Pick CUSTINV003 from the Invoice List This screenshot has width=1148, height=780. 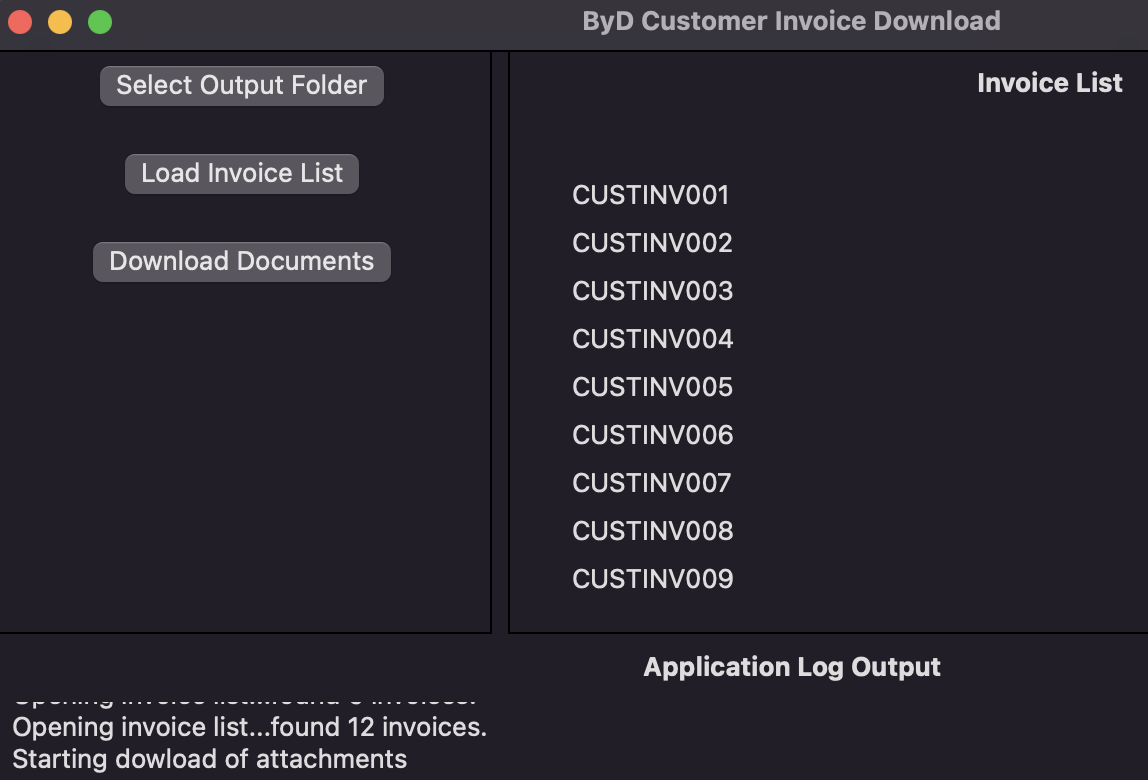click(652, 291)
